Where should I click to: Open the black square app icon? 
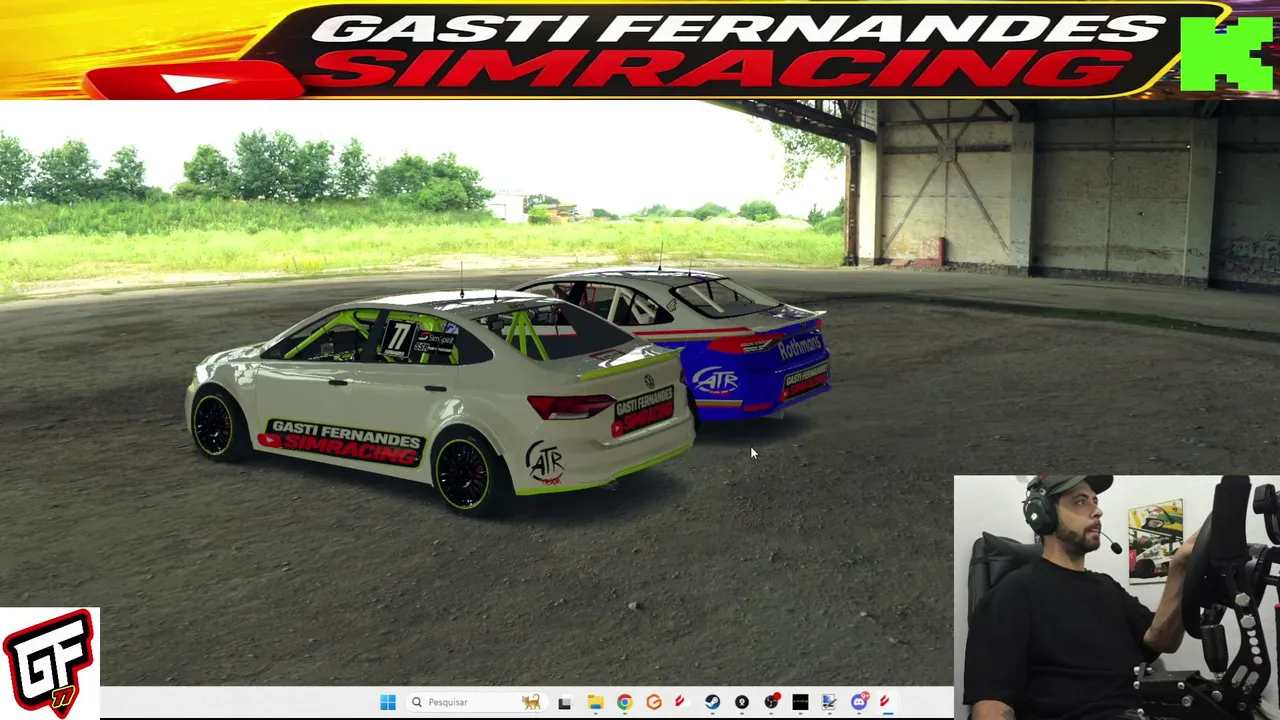(800, 702)
